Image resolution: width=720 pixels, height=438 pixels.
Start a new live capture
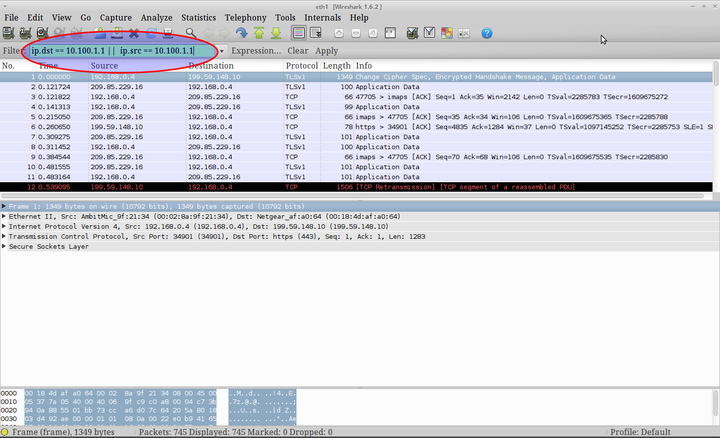(42, 33)
